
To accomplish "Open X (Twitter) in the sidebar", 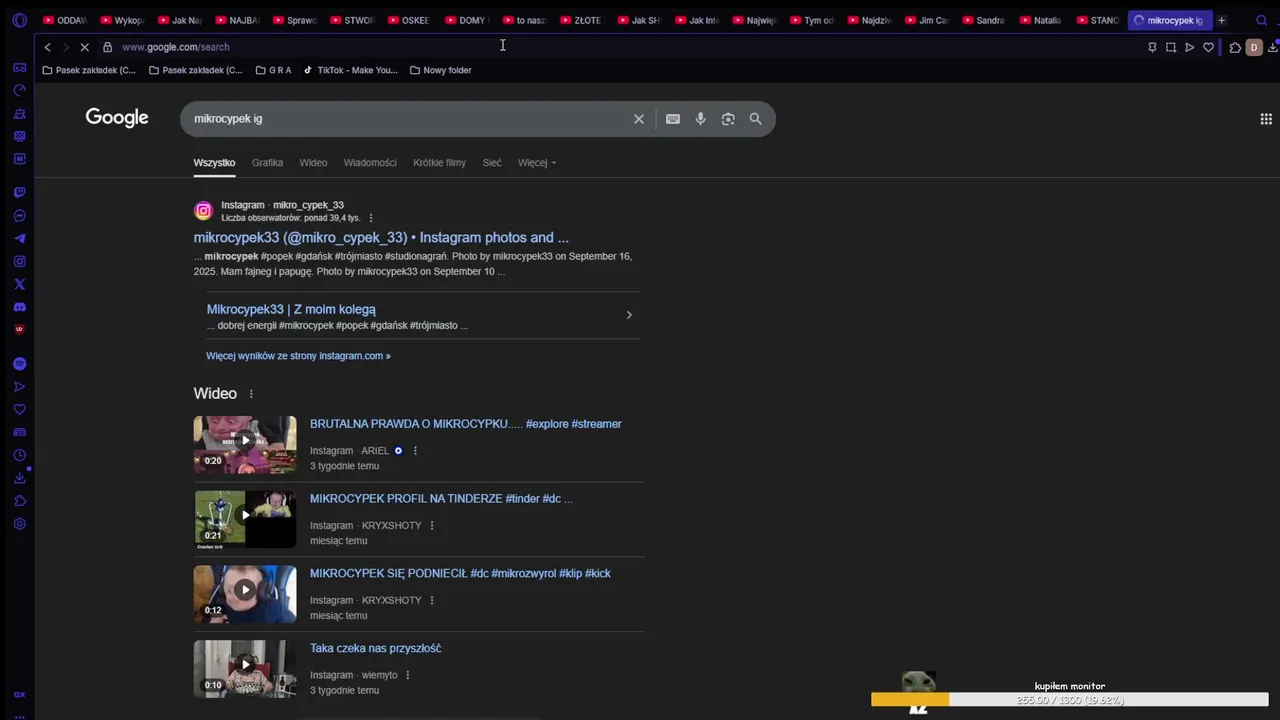I will (19, 285).
